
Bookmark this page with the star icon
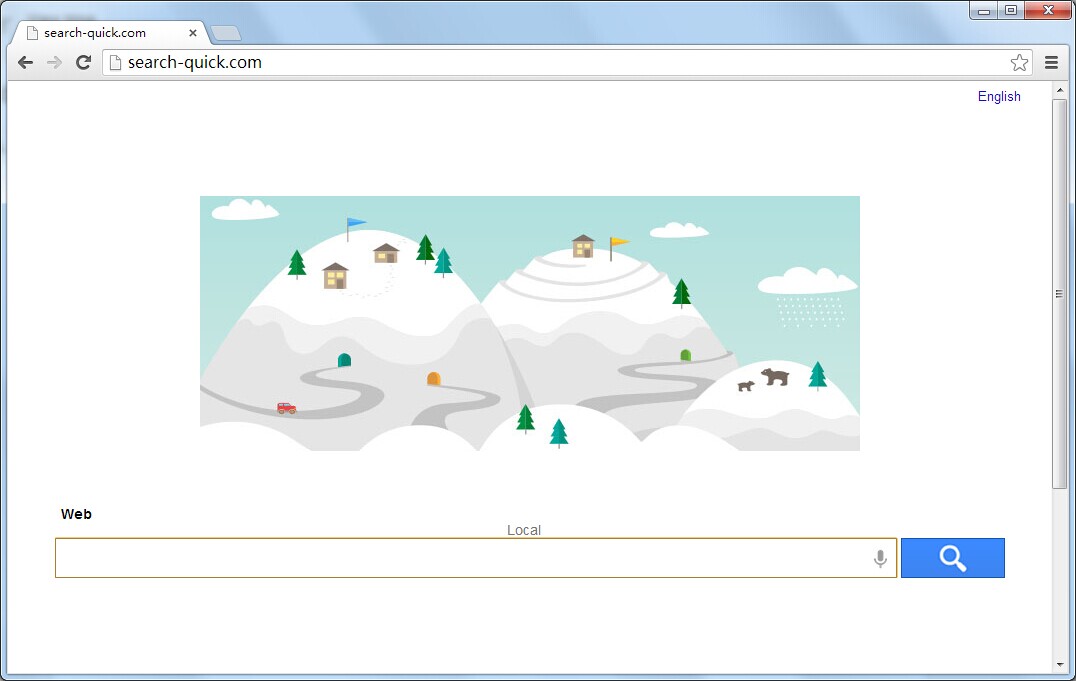click(x=1019, y=62)
